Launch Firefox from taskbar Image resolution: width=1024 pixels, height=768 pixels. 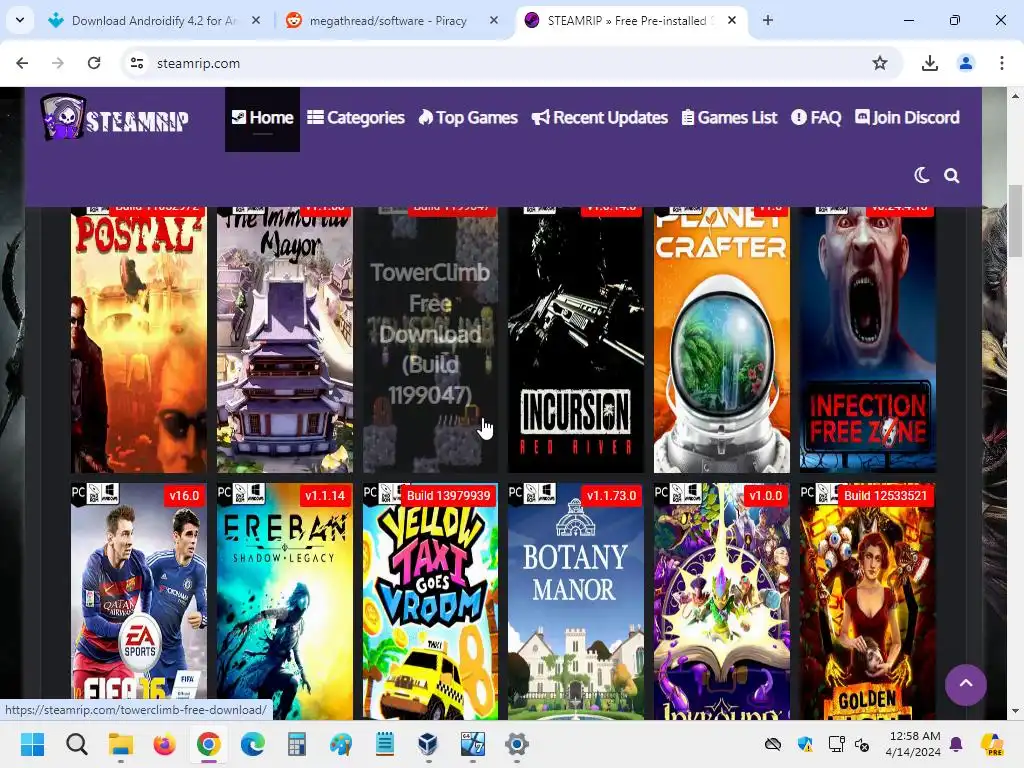click(165, 744)
